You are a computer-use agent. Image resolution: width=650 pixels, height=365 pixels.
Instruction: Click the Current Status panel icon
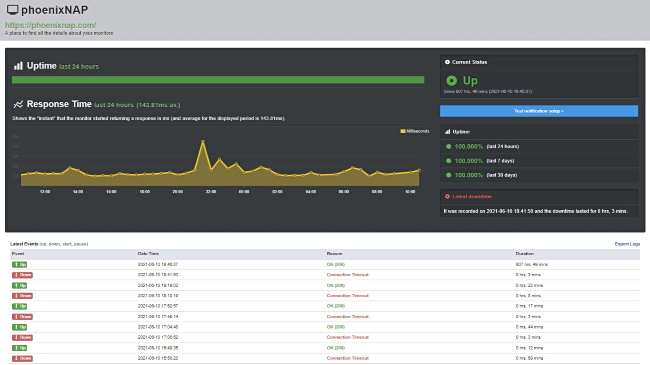[x=447, y=62]
